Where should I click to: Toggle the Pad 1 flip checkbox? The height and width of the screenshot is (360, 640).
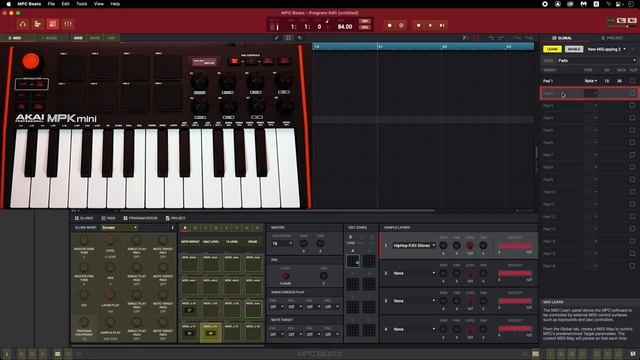coord(632,81)
